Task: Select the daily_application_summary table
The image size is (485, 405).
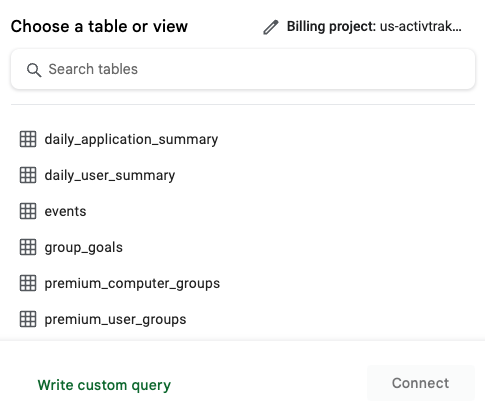Action: (131, 139)
